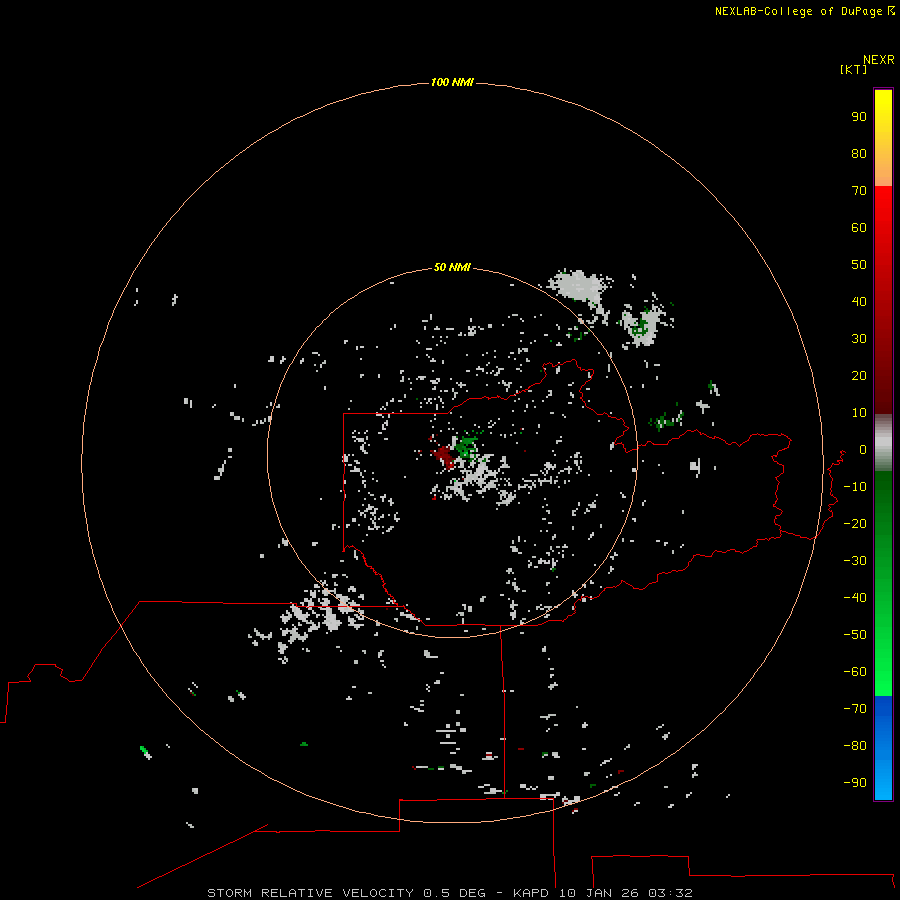Click the 40 value on the velocity scale
The height and width of the screenshot is (900, 900).
[x=859, y=301]
